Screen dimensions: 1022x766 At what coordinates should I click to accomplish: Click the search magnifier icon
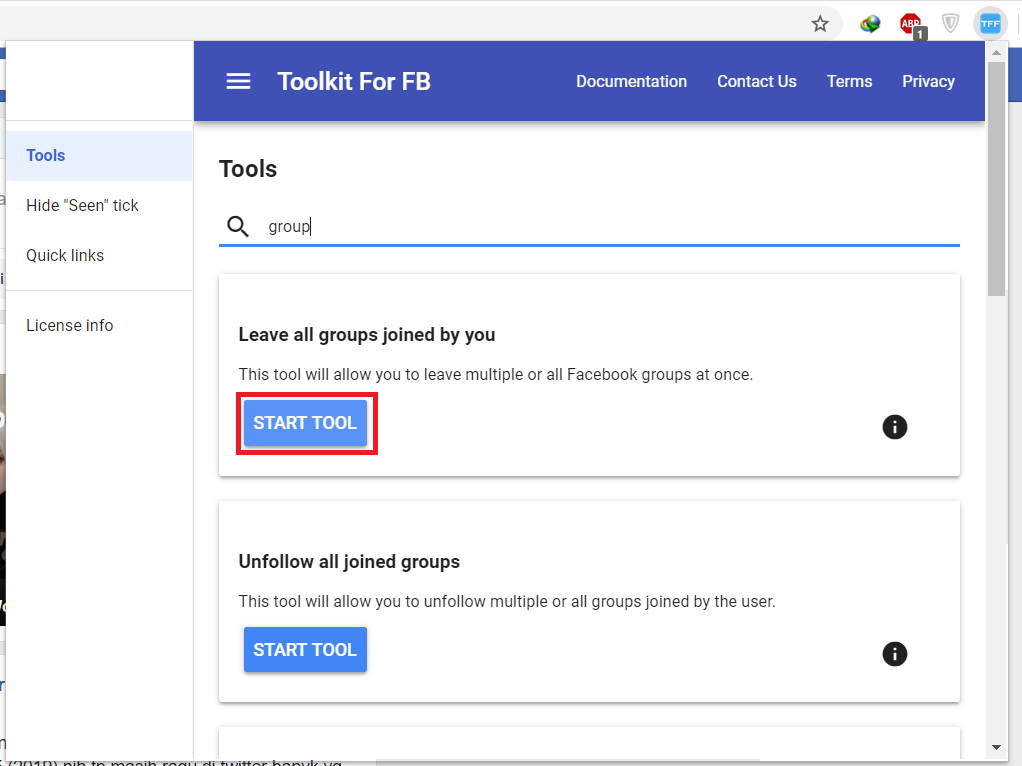[237, 227]
